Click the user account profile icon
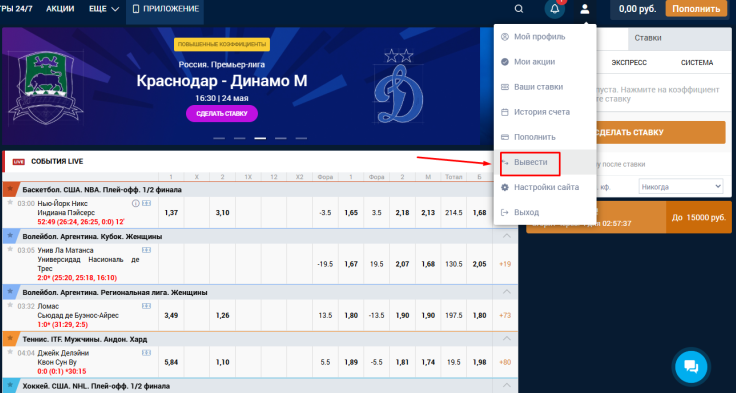 [585, 9]
